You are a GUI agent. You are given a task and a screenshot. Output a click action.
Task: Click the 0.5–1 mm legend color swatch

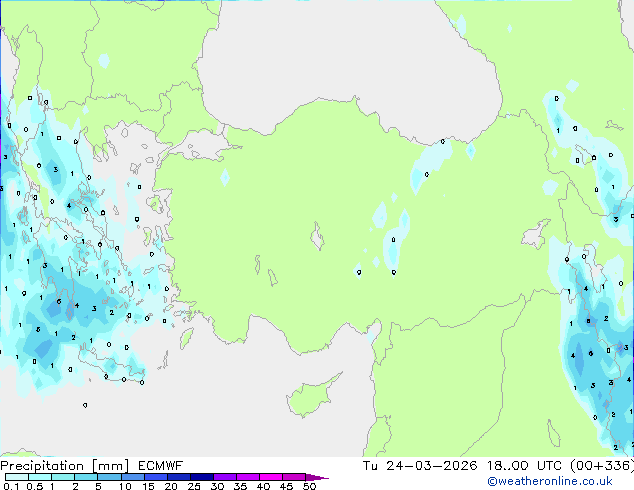[x=40, y=477]
